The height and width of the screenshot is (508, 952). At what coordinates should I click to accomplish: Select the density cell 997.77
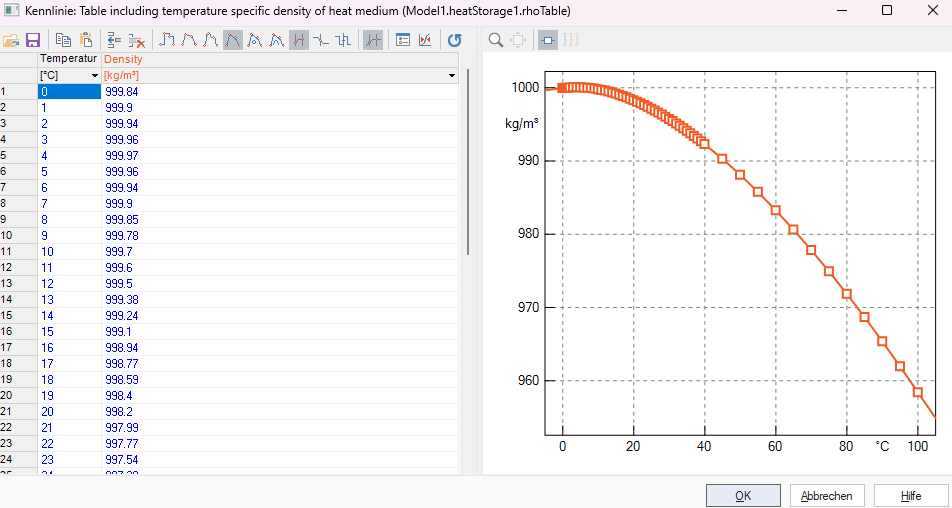[280, 443]
